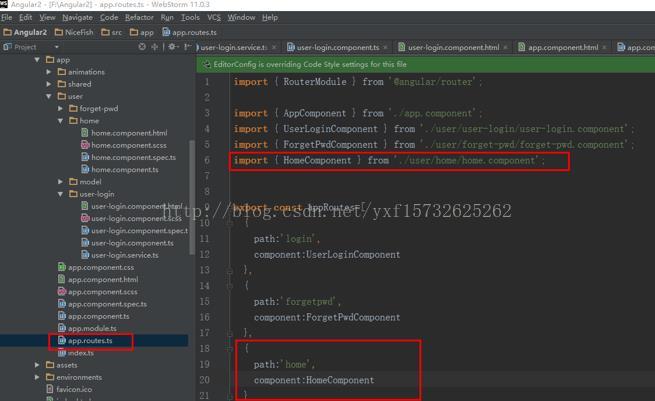Hide the Project tool window
Screen dimensions: 655x401
pos(188,47)
